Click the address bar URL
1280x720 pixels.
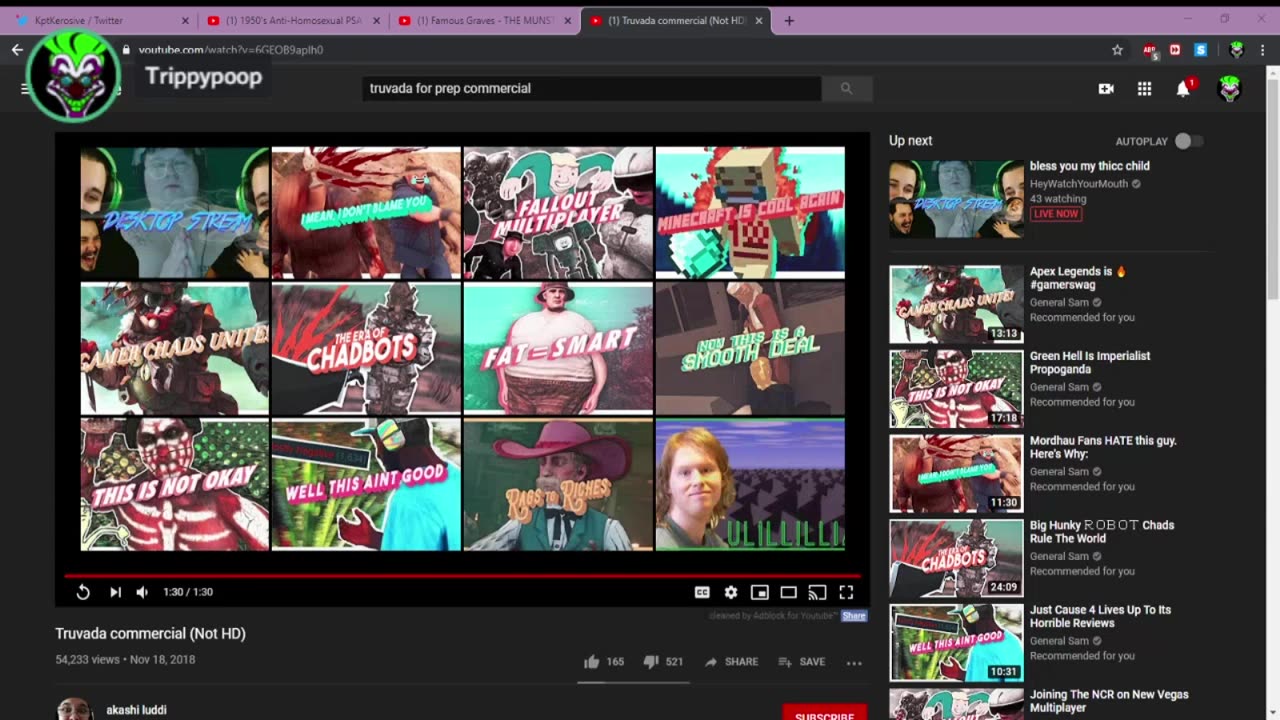(x=231, y=49)
